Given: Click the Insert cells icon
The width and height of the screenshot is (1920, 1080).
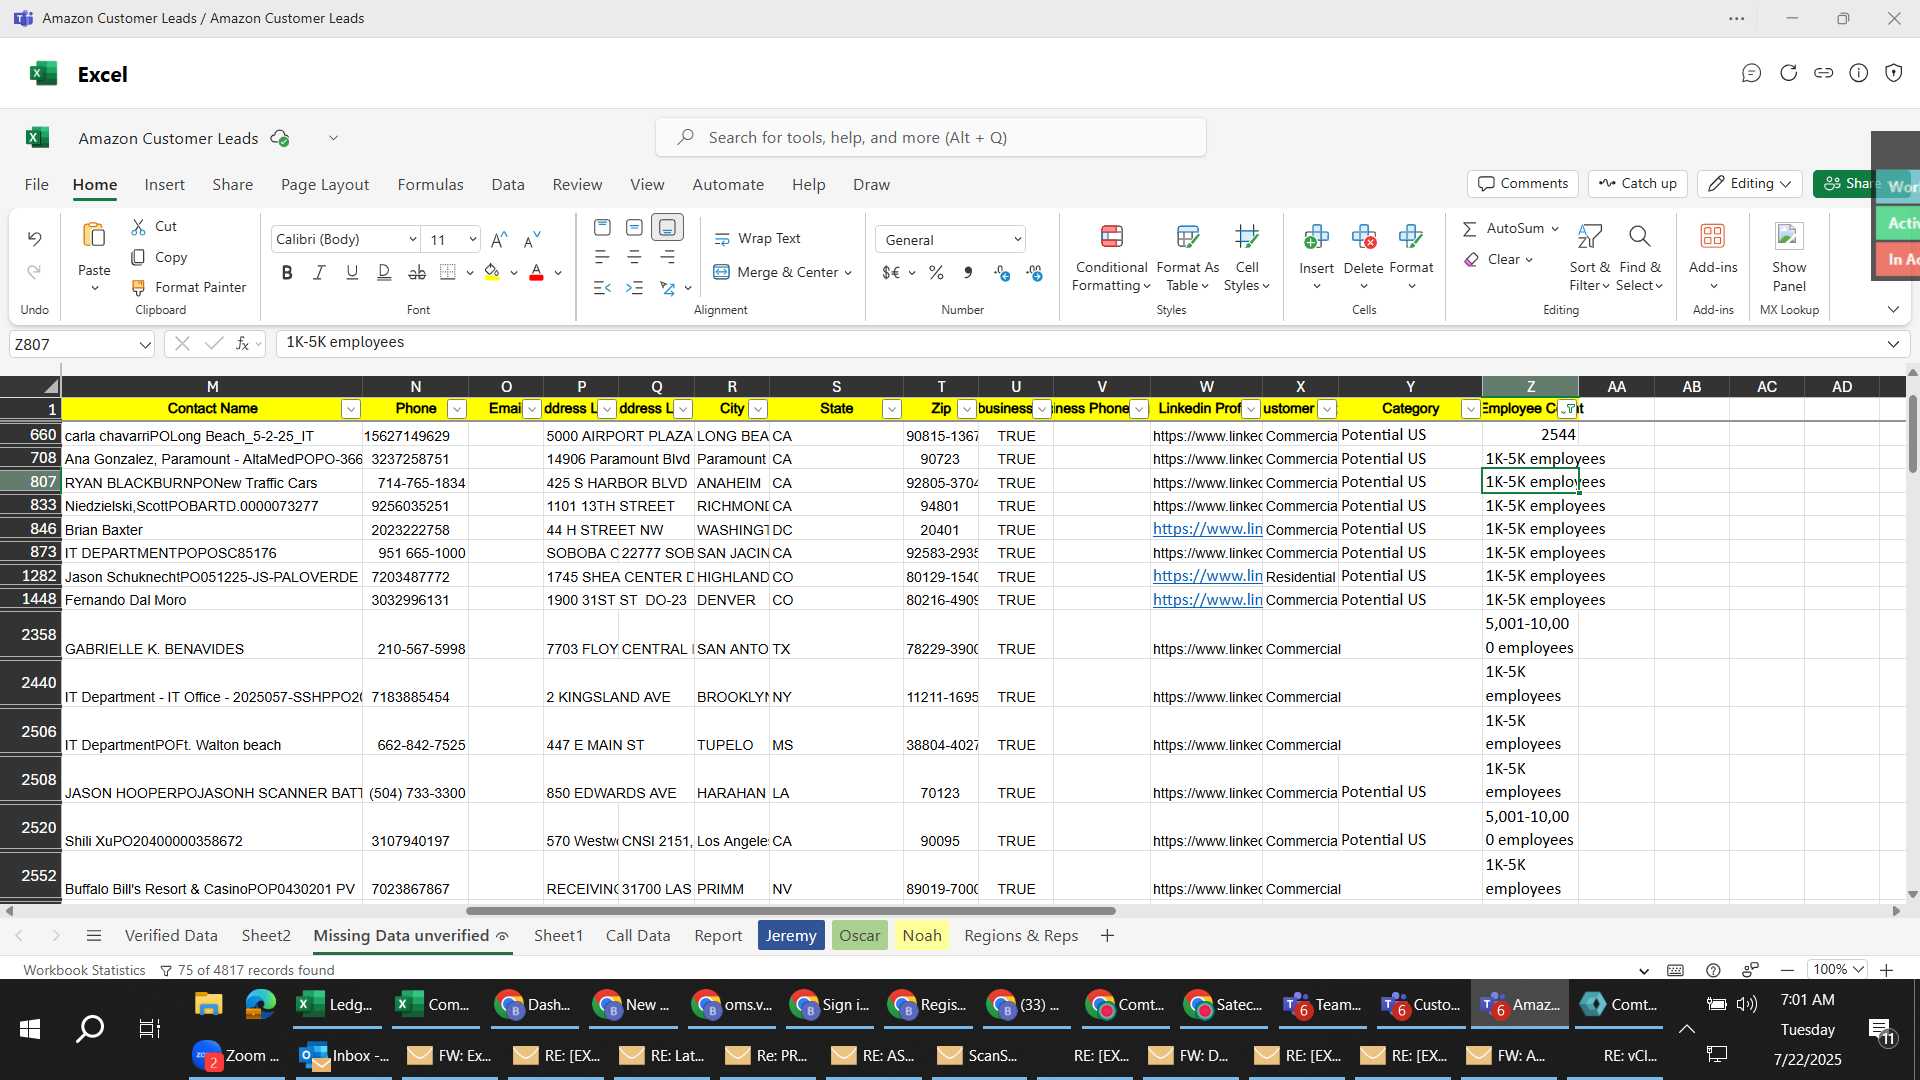Looking at the screenshot, I should pyautogui.click(x=1316, y=237).
